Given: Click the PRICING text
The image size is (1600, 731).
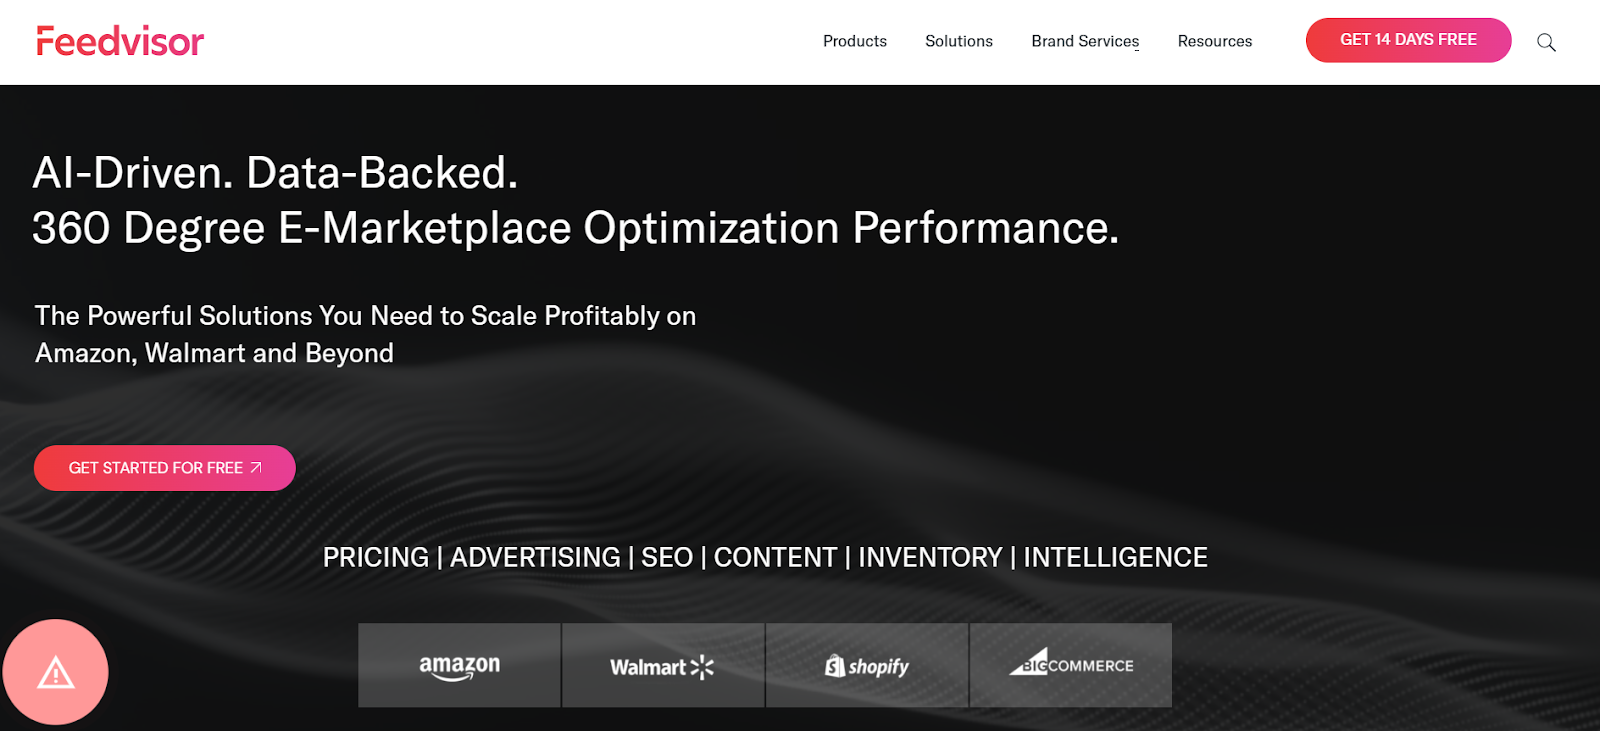Looking at the screenshot, I should (375, 557).
